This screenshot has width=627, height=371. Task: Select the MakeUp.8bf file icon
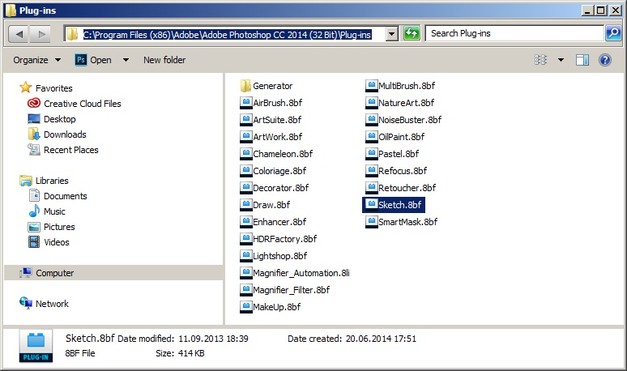246,307
